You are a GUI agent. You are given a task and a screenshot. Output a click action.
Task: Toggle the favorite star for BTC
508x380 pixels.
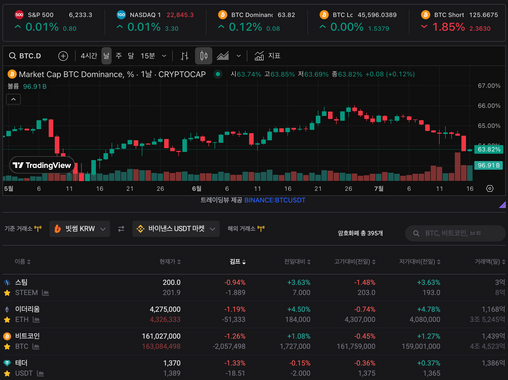point(7,347)
